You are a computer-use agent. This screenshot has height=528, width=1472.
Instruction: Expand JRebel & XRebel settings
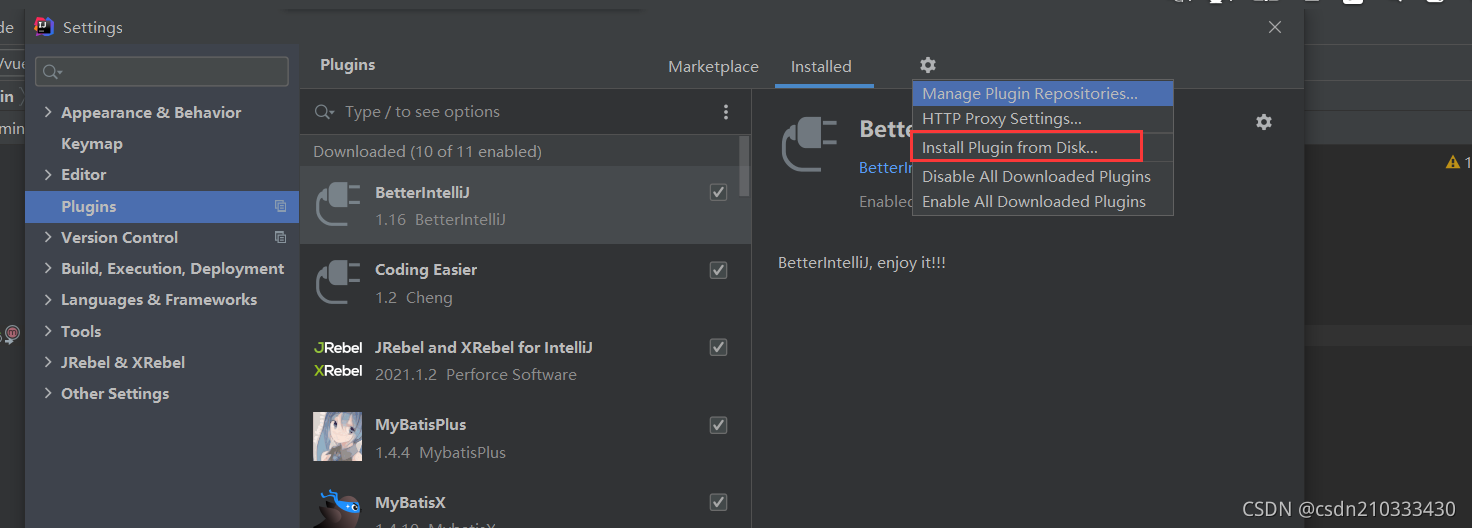[48, 362]
